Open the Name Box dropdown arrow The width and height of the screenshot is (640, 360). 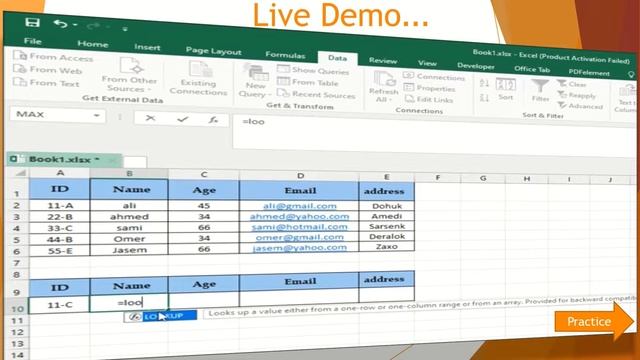click(x=96, y=116)
